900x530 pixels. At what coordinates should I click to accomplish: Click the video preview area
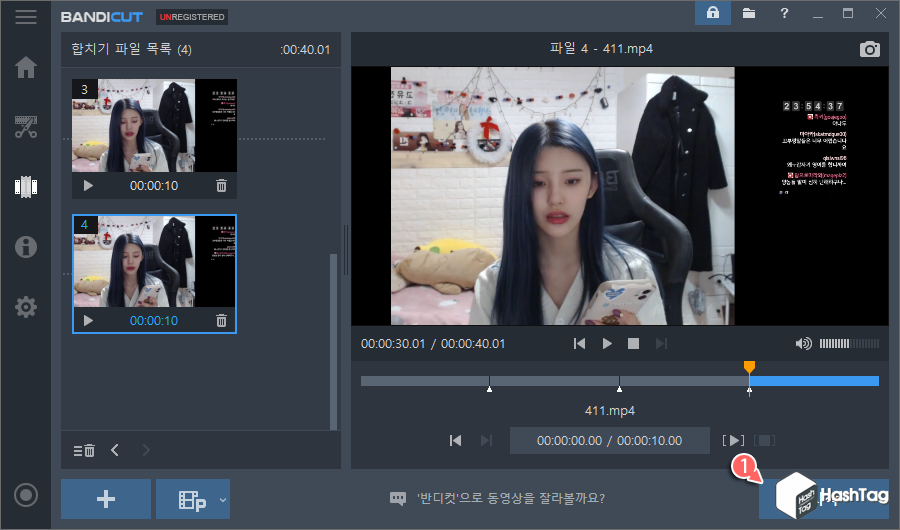tap(620, 196)
